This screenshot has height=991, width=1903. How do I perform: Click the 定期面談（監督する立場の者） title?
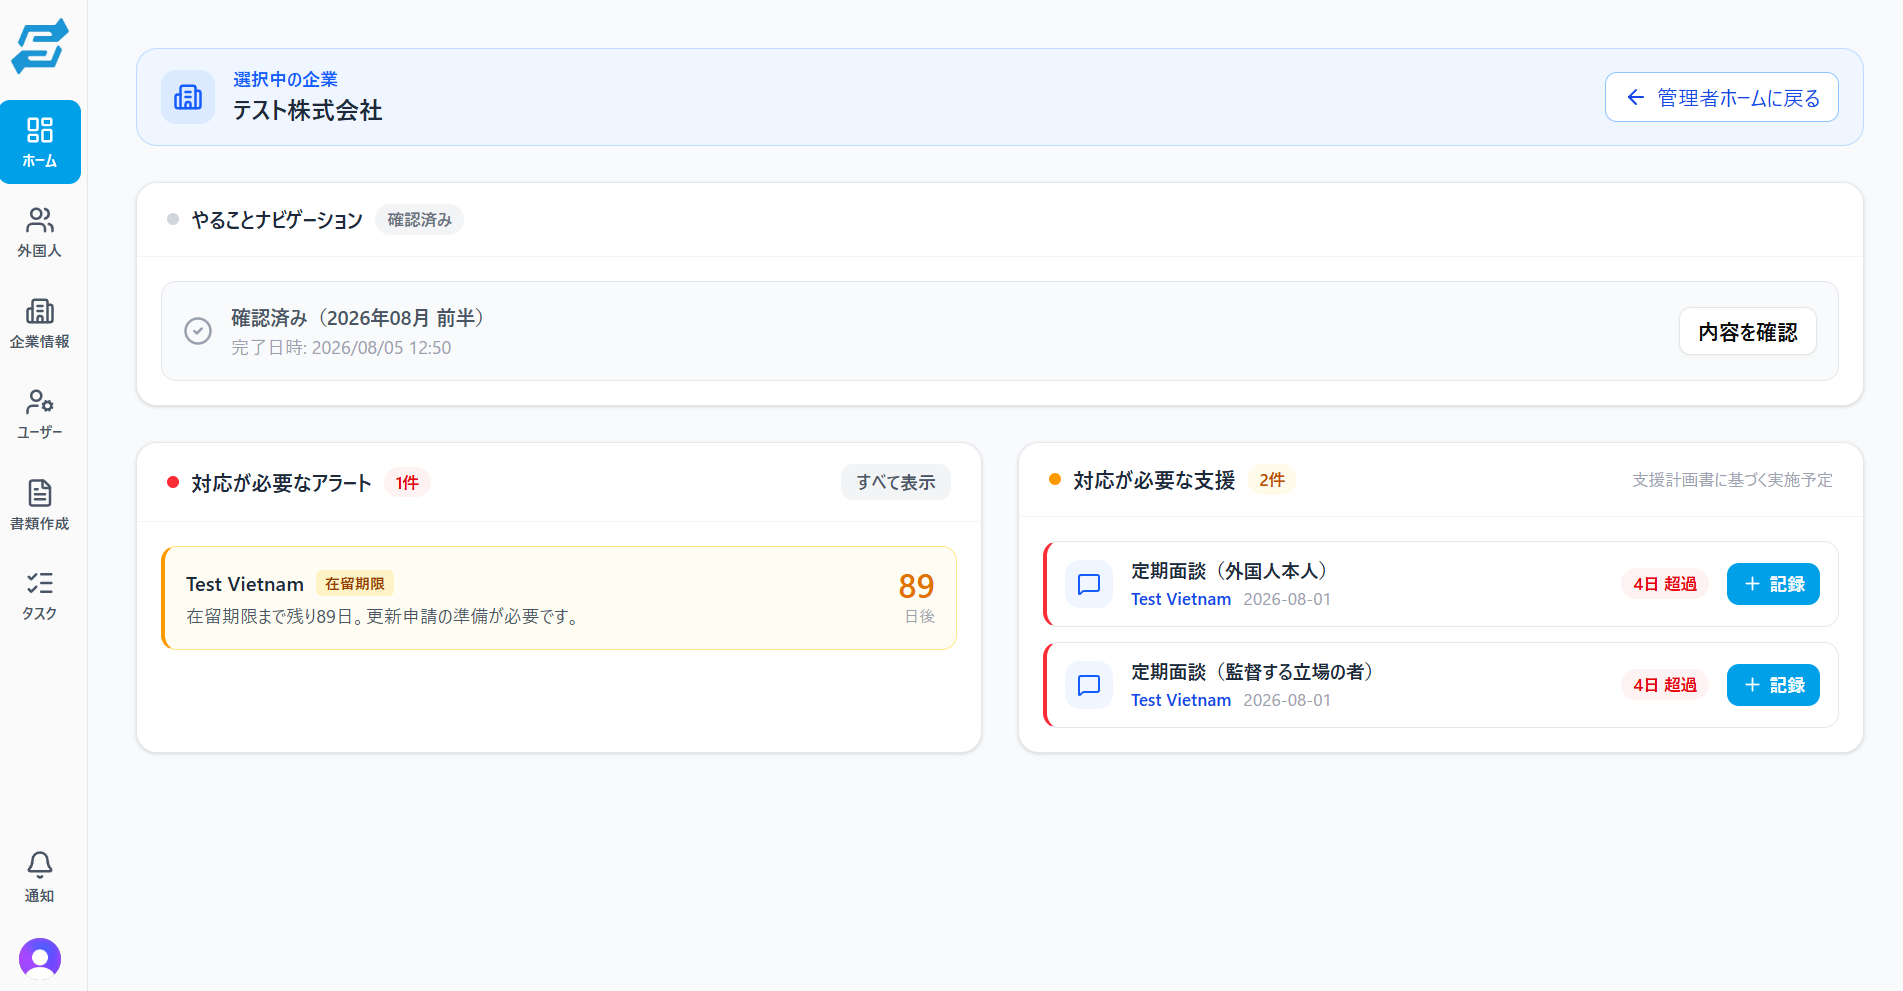click(1252, 672)
